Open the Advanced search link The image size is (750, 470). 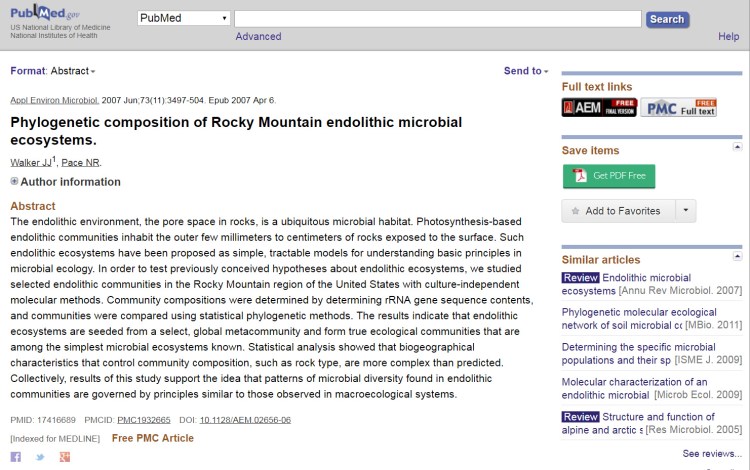258,37
